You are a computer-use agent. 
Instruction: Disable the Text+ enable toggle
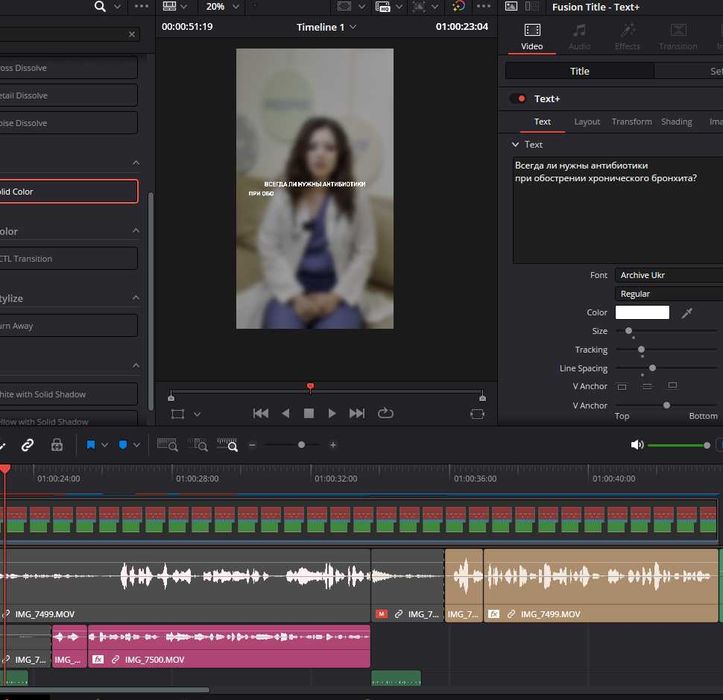518,99
